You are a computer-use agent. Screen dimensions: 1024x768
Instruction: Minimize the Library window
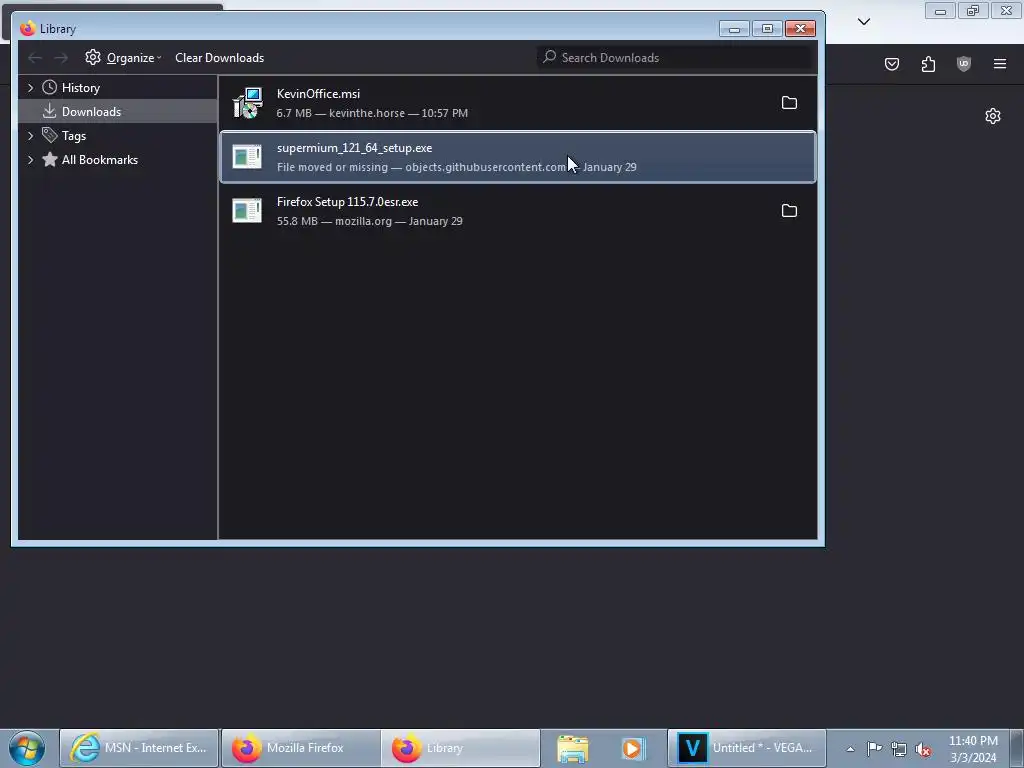(x=734, y=29)
